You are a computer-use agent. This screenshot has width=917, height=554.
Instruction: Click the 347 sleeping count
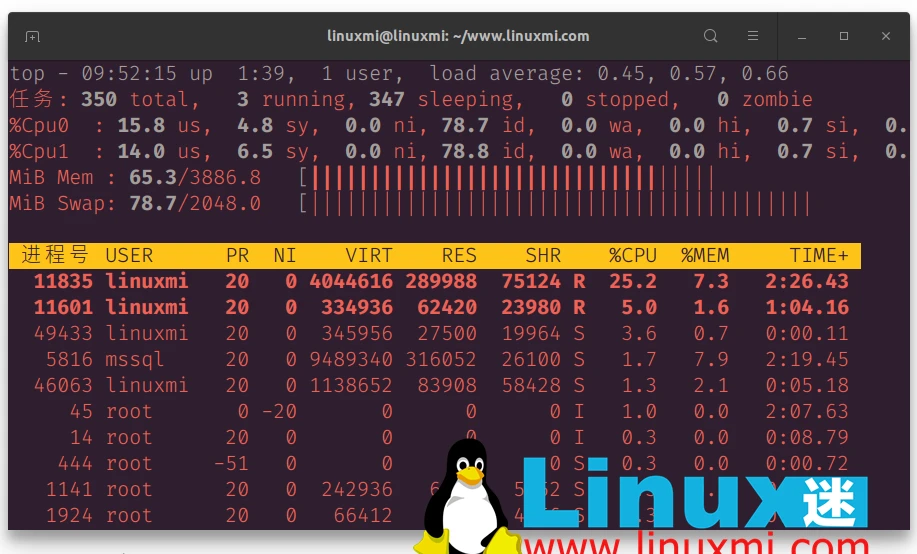(x=446, y=99)
